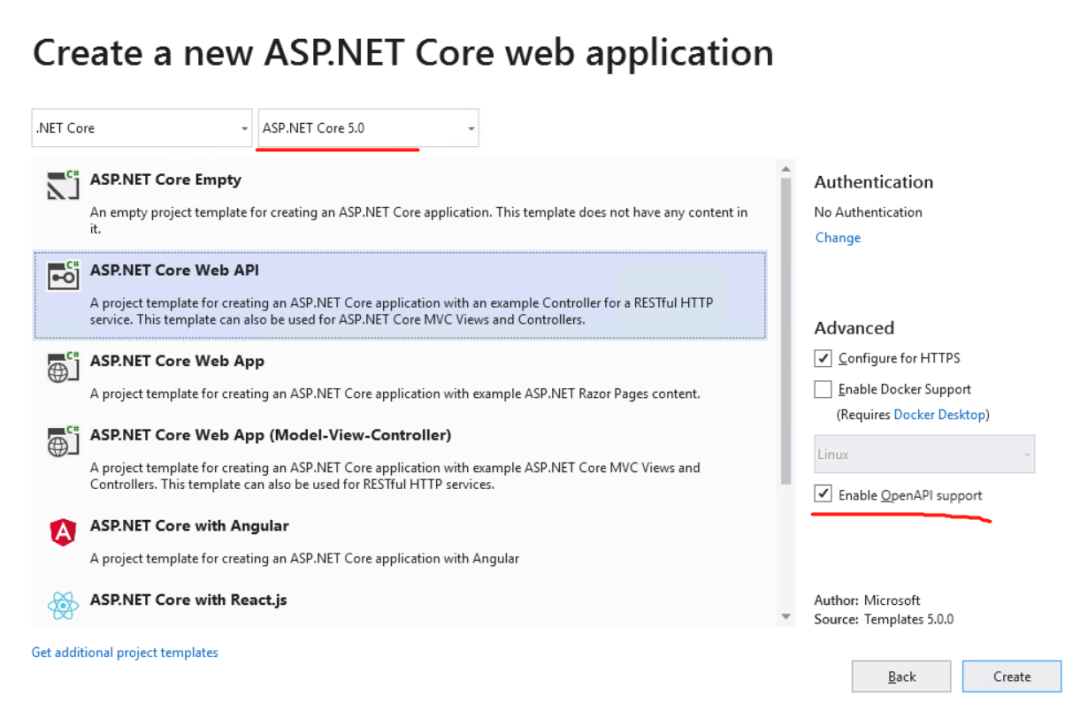This screenshot has height=711, width=1080.
Task: Click the red Angular shield icon
Action: pos(63,532)
